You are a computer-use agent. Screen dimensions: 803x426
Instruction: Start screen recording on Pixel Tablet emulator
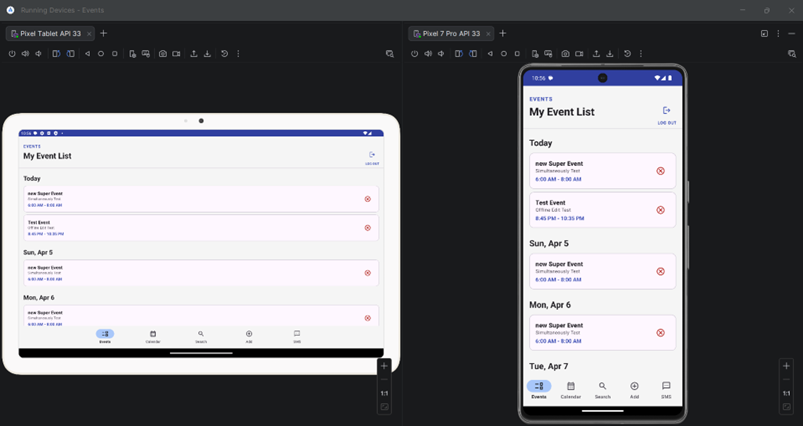pyautogui.click(x=177, y=54)
